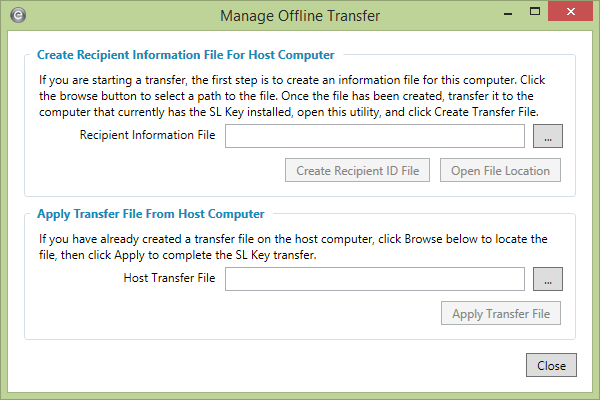Click the Create Recipient ID File button
This screenshot has height=400, width=600.
(x=357, y=171)
